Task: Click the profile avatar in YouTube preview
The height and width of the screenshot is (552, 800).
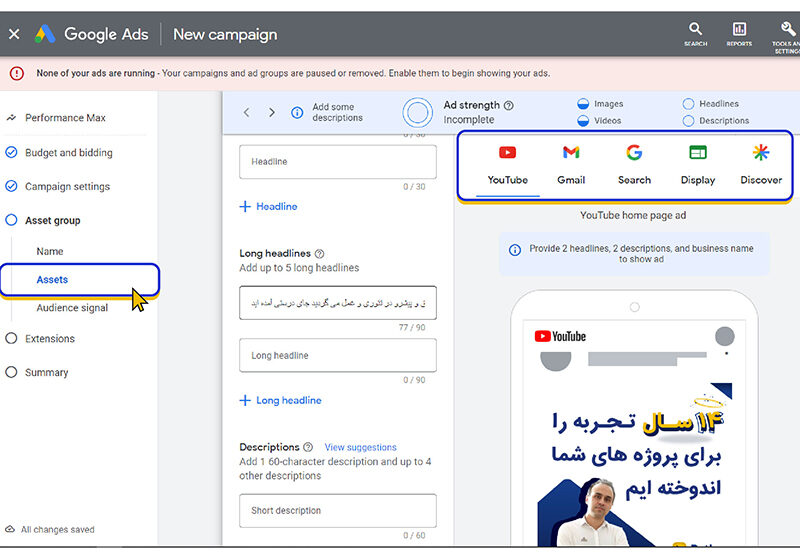Action: point(724,337)
